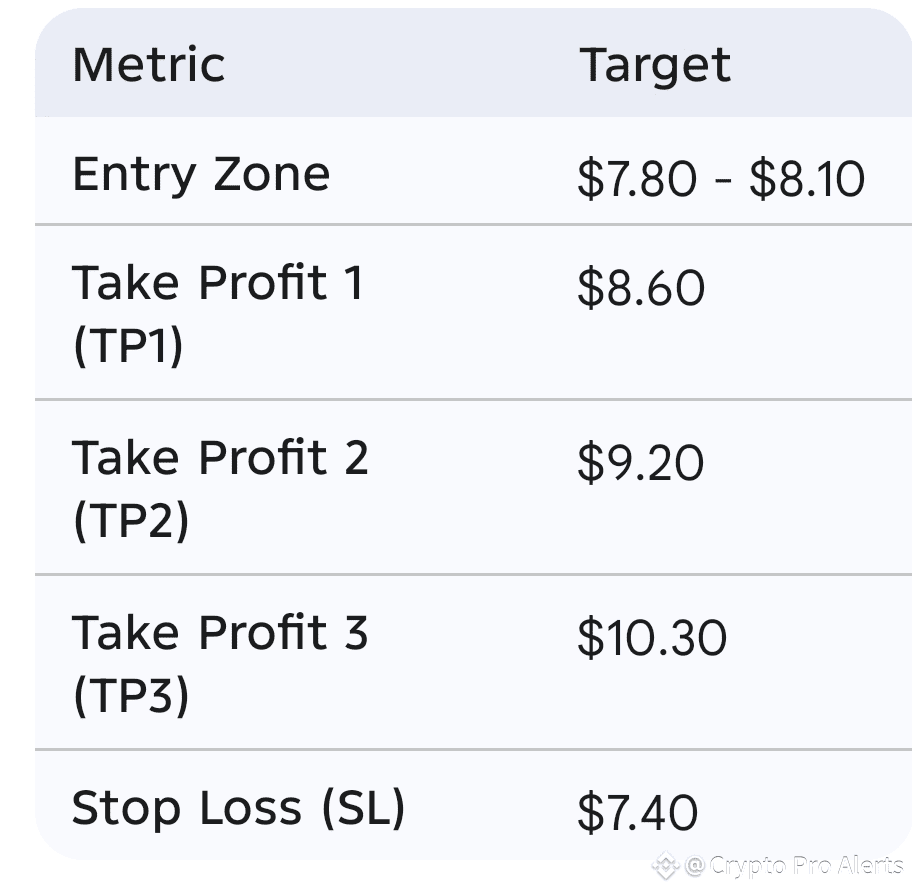
Task: Select the $7.80 lower entry price
Action: (636, 181)
